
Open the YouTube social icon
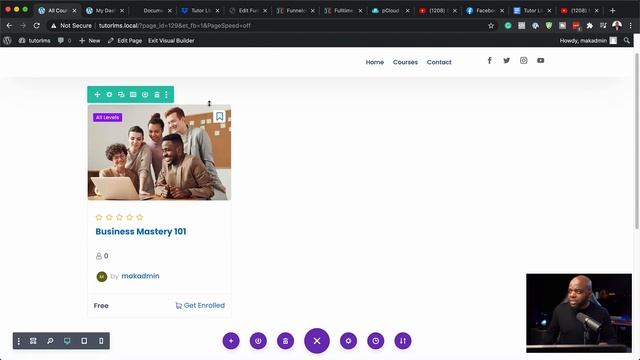tap(540, 60)
